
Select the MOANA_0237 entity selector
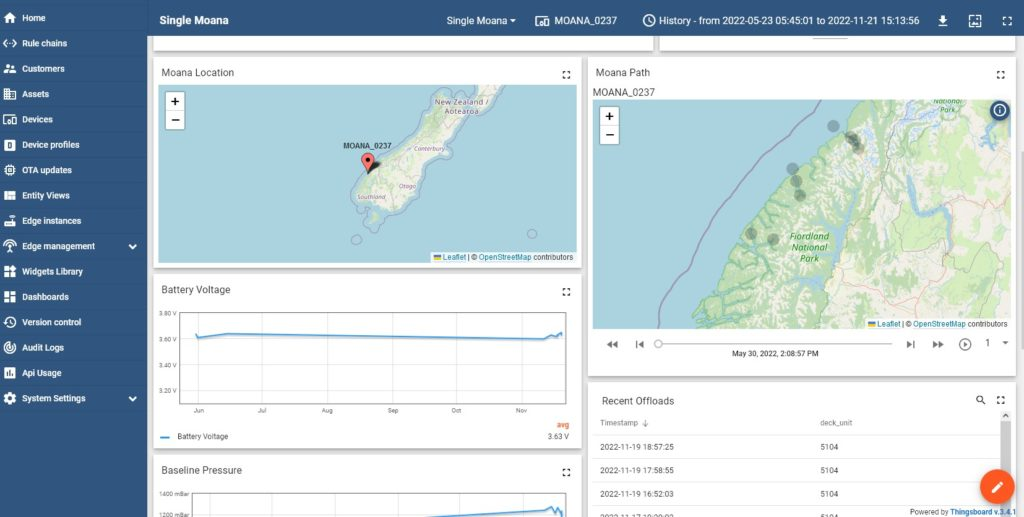click(576, 20)
